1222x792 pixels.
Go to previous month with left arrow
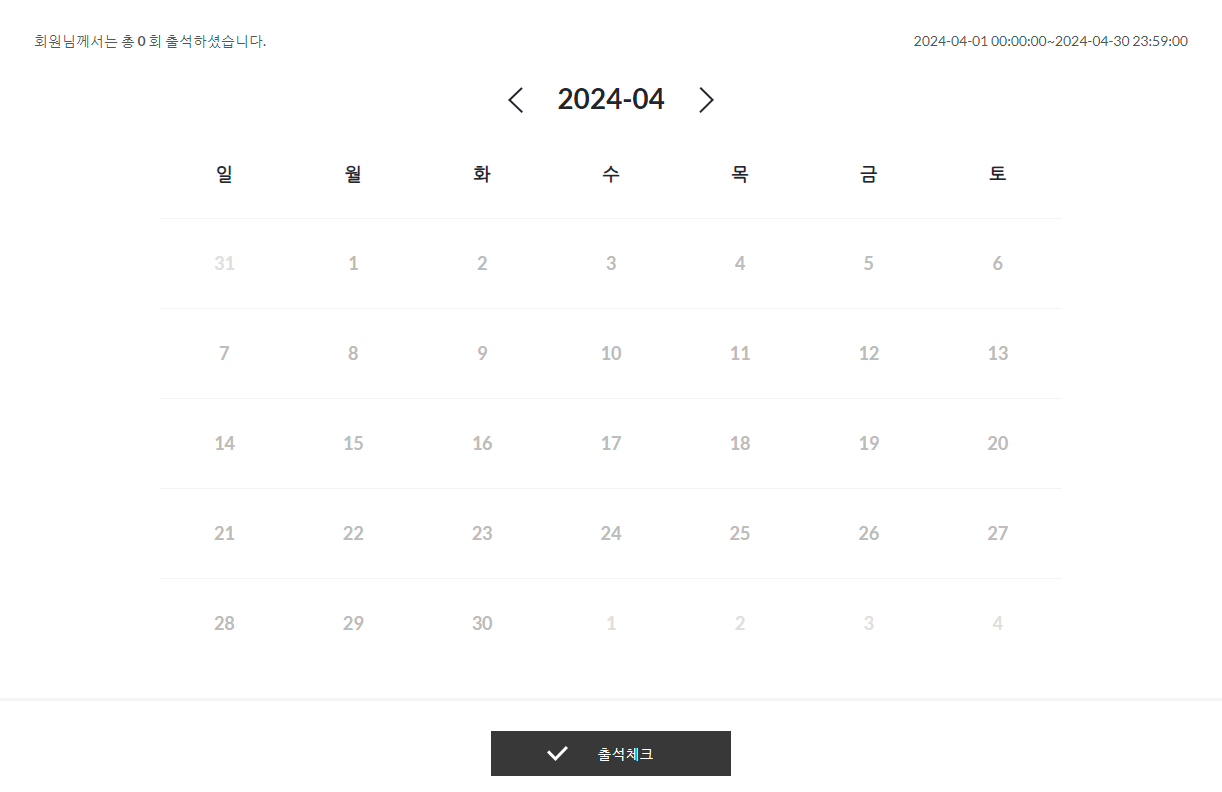coord(515,100)
